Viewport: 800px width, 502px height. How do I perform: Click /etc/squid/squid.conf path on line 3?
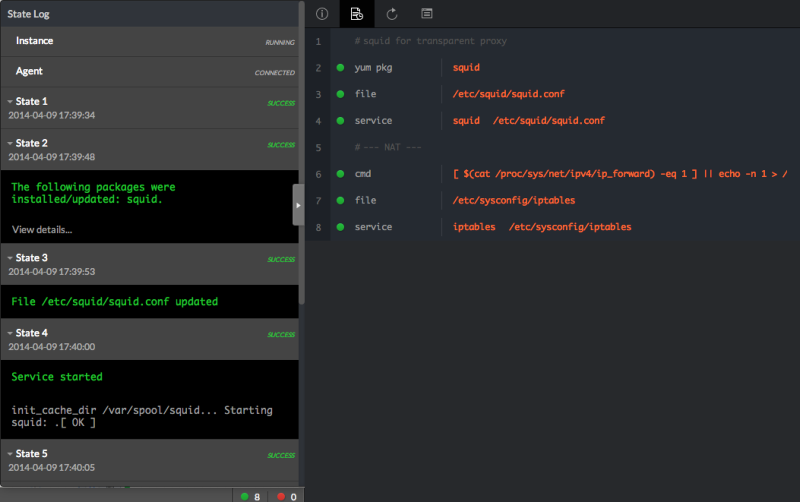point(509,94)
